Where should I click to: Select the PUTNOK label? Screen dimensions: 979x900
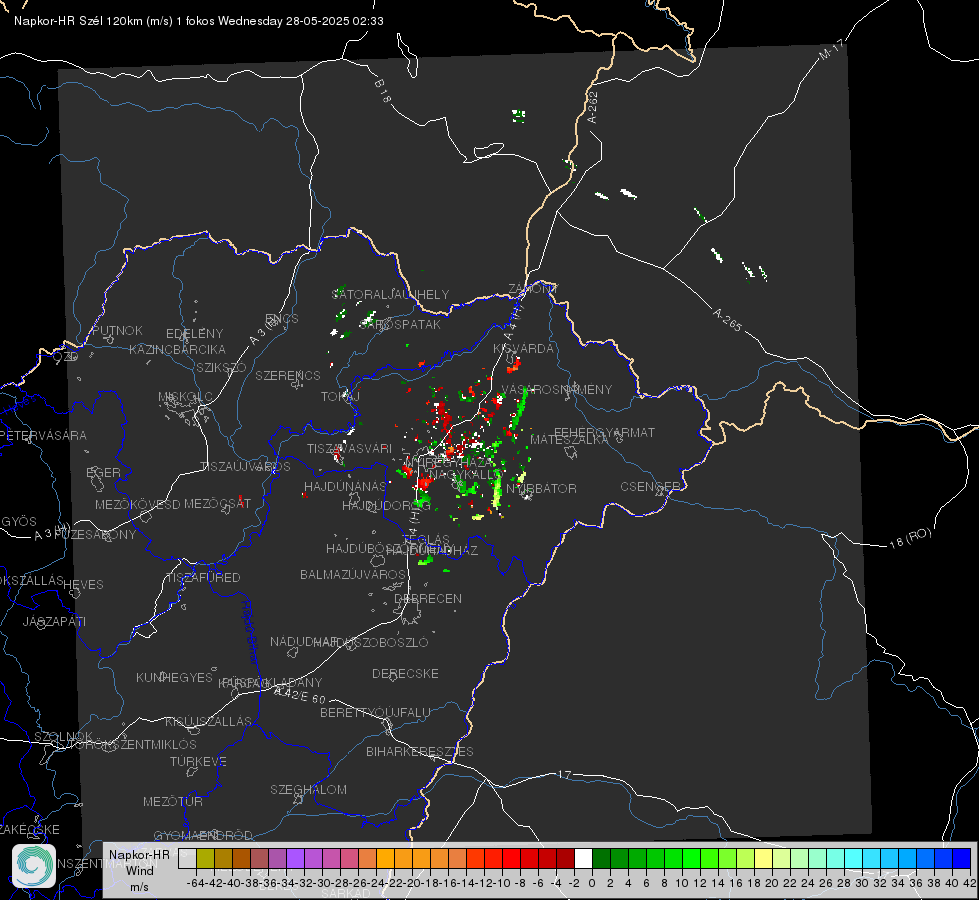click(118, 331)
